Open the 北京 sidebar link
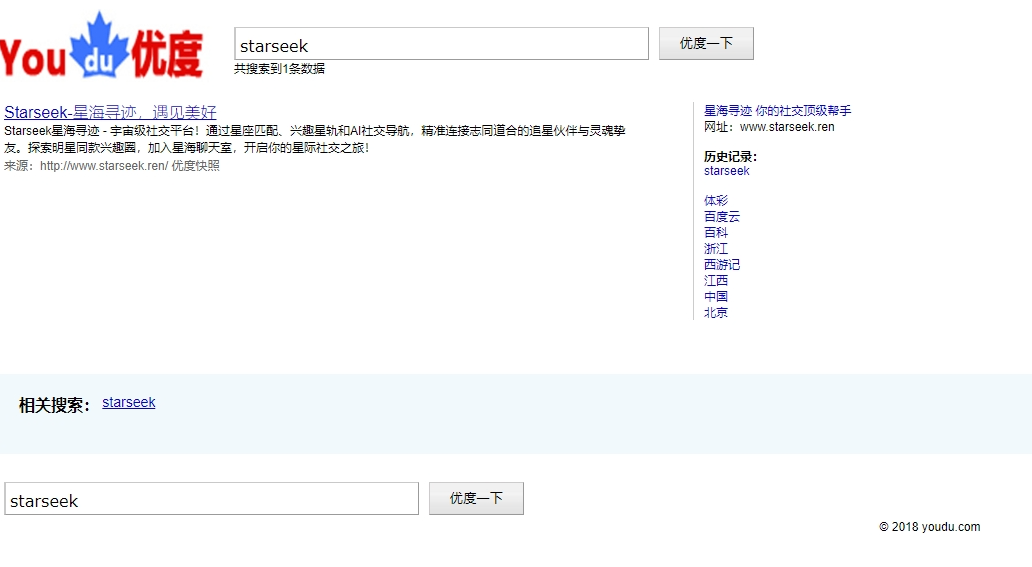Screen dimensions: 1032x567 pyautogui.click(x=715, y=312)
